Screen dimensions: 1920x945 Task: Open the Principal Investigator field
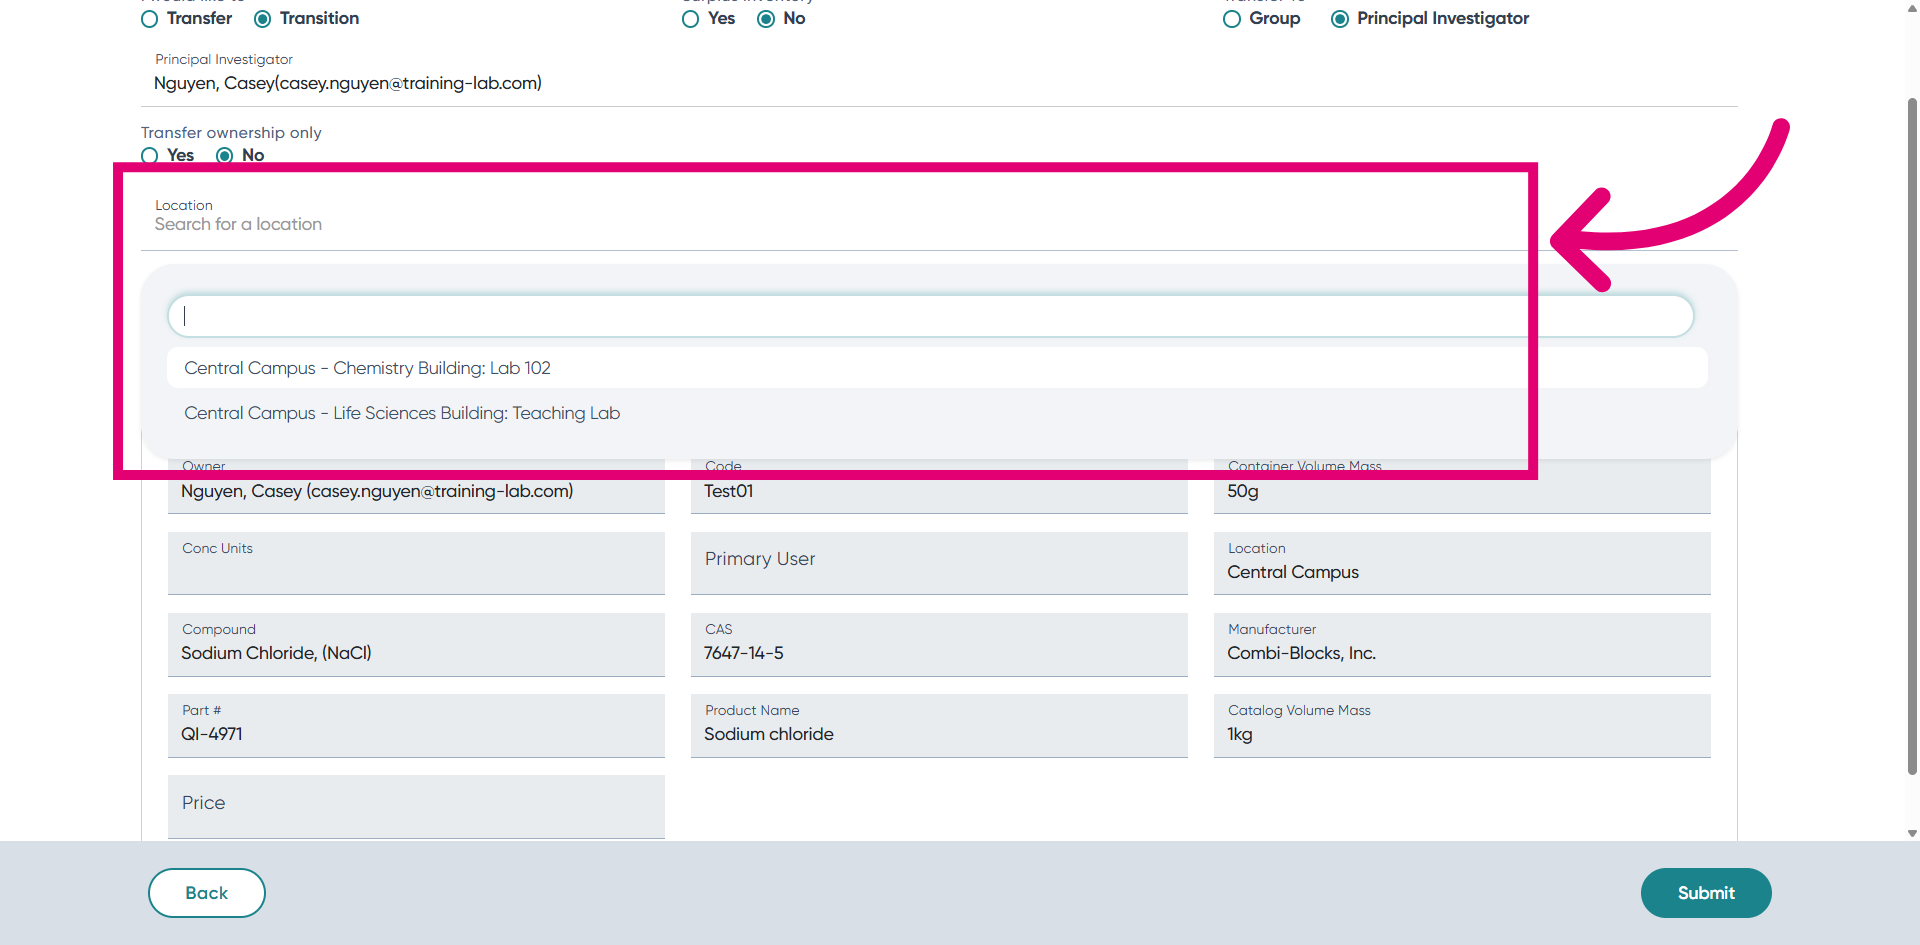tap(939, 76)
